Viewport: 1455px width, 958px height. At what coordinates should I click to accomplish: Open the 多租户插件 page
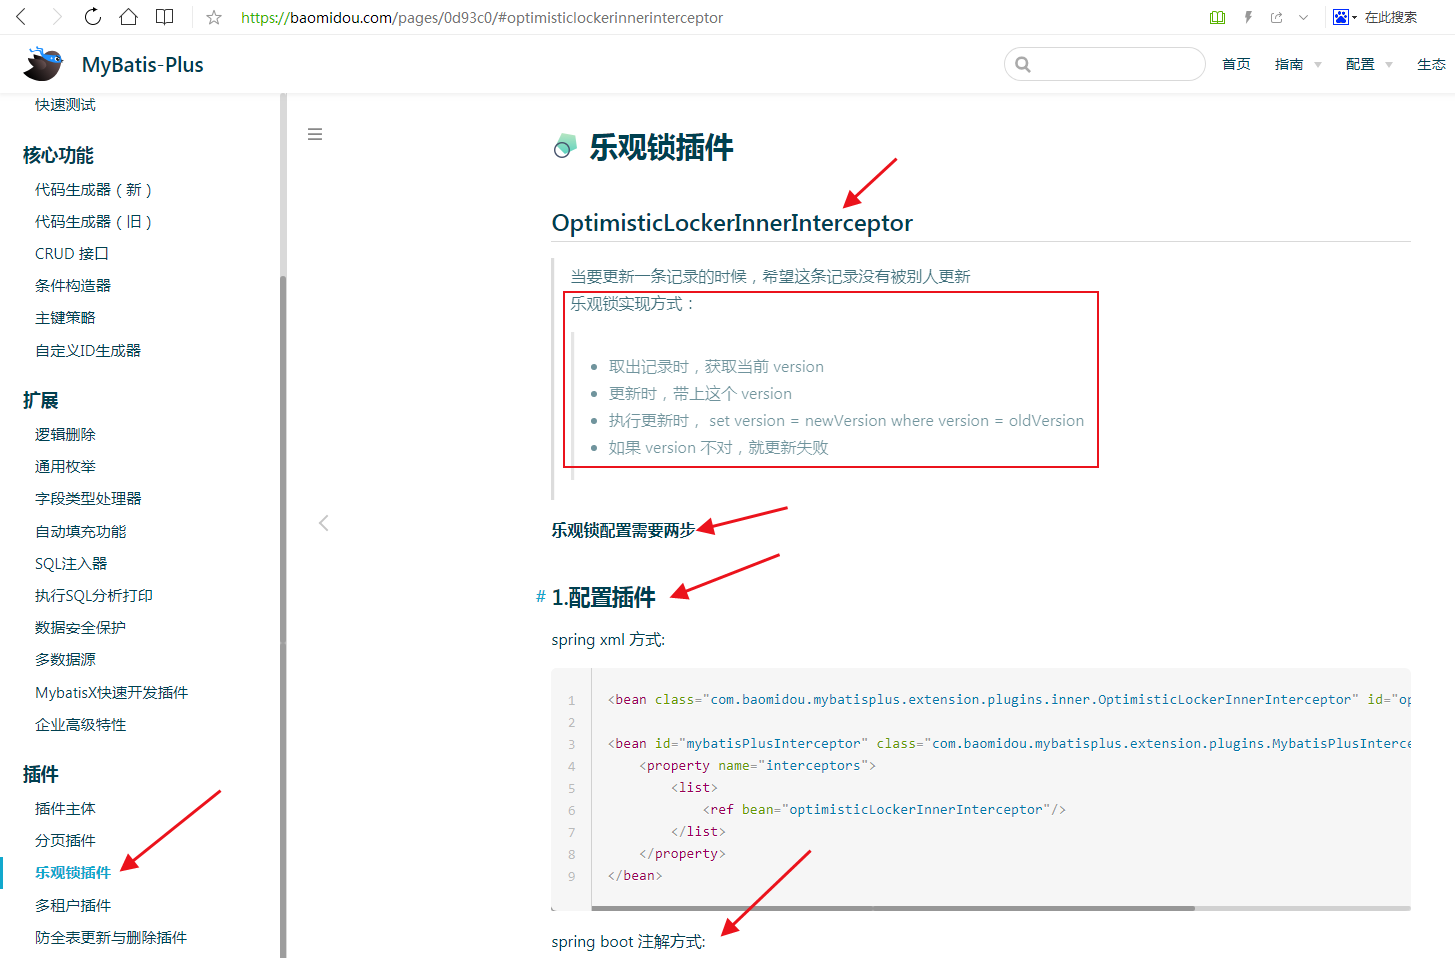73,906
